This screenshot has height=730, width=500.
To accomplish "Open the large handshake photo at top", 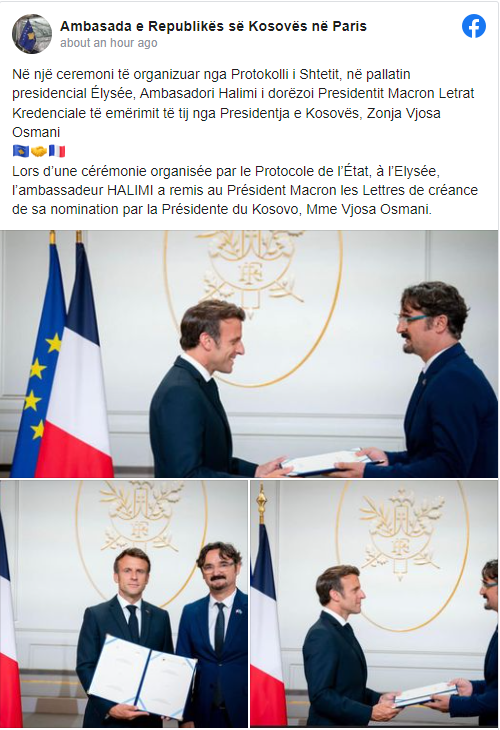I will click(x=249, y=354).
